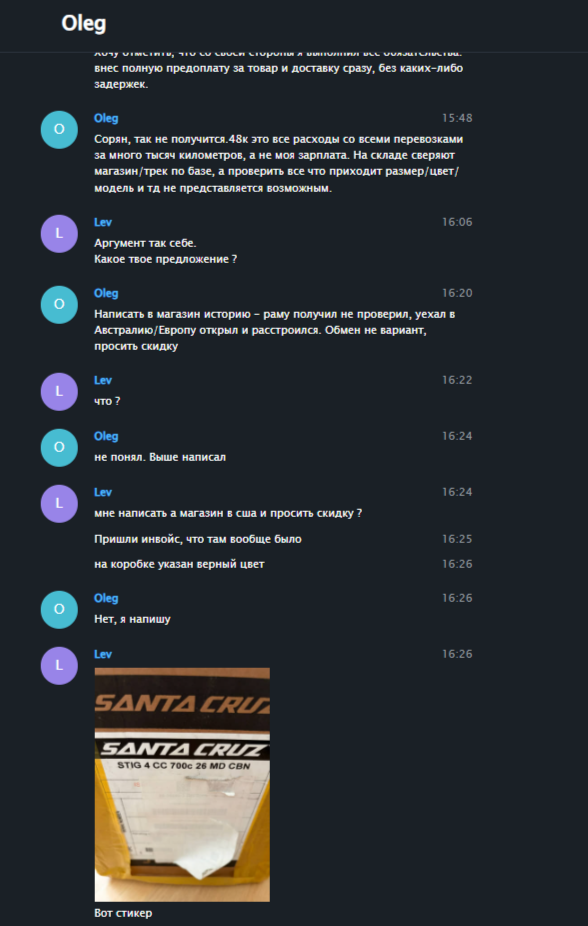Click the 'Вот стикер' photo caption
588x926 pixels.
pos(123,913)
